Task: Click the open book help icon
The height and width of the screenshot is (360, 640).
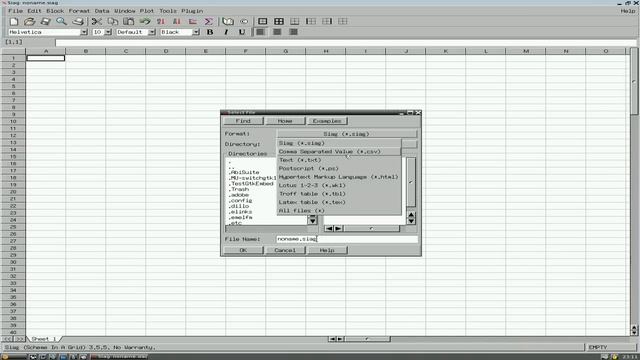Action: (228, 21)
